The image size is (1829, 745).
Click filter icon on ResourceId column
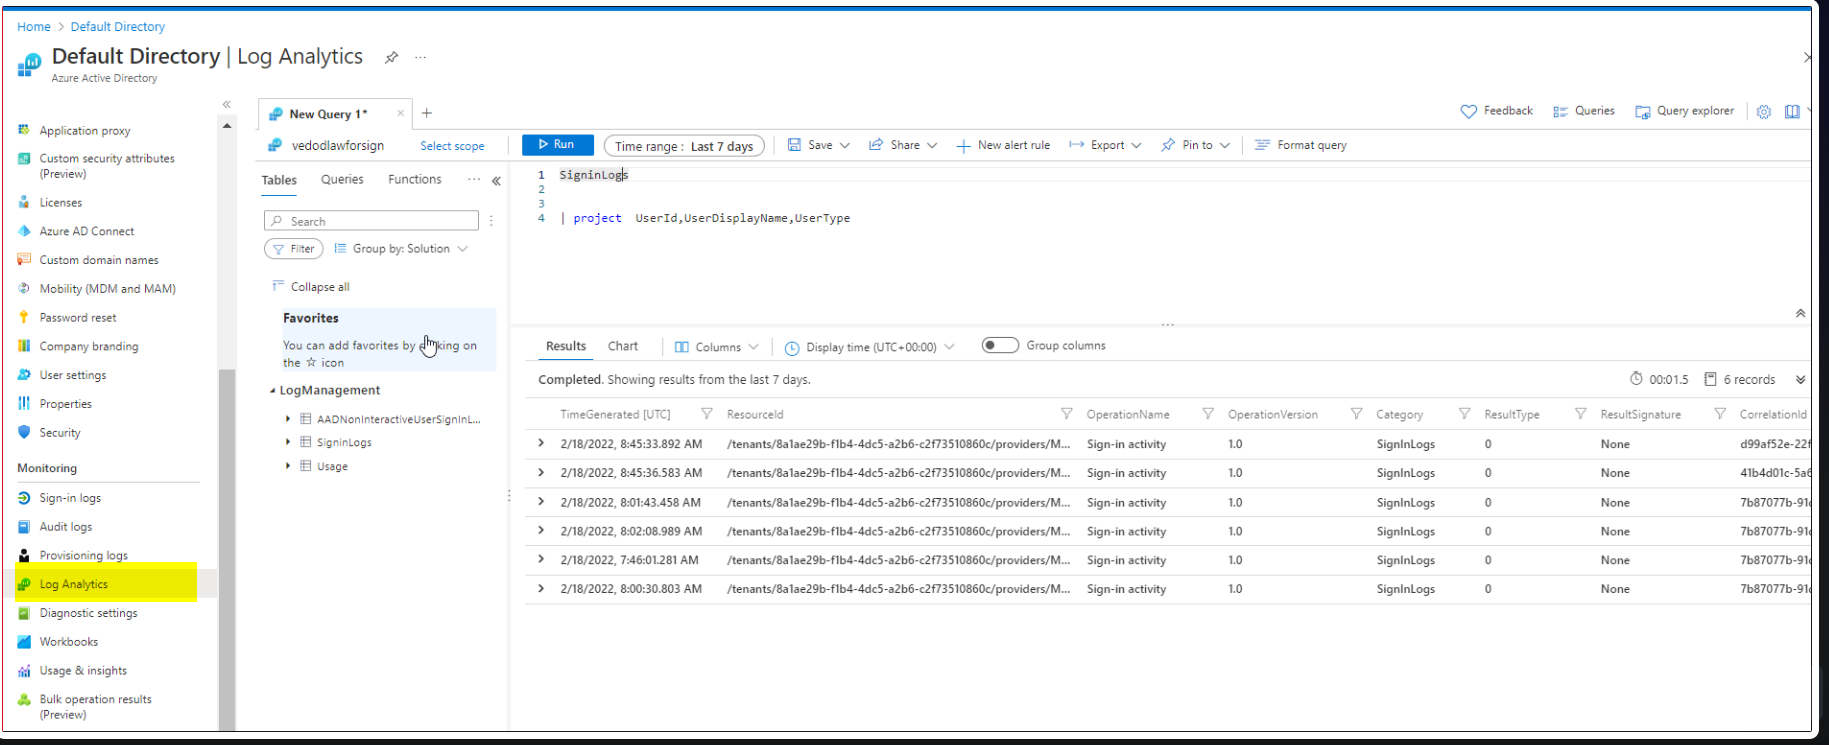pyautogui.click(x=1066, y=414)
